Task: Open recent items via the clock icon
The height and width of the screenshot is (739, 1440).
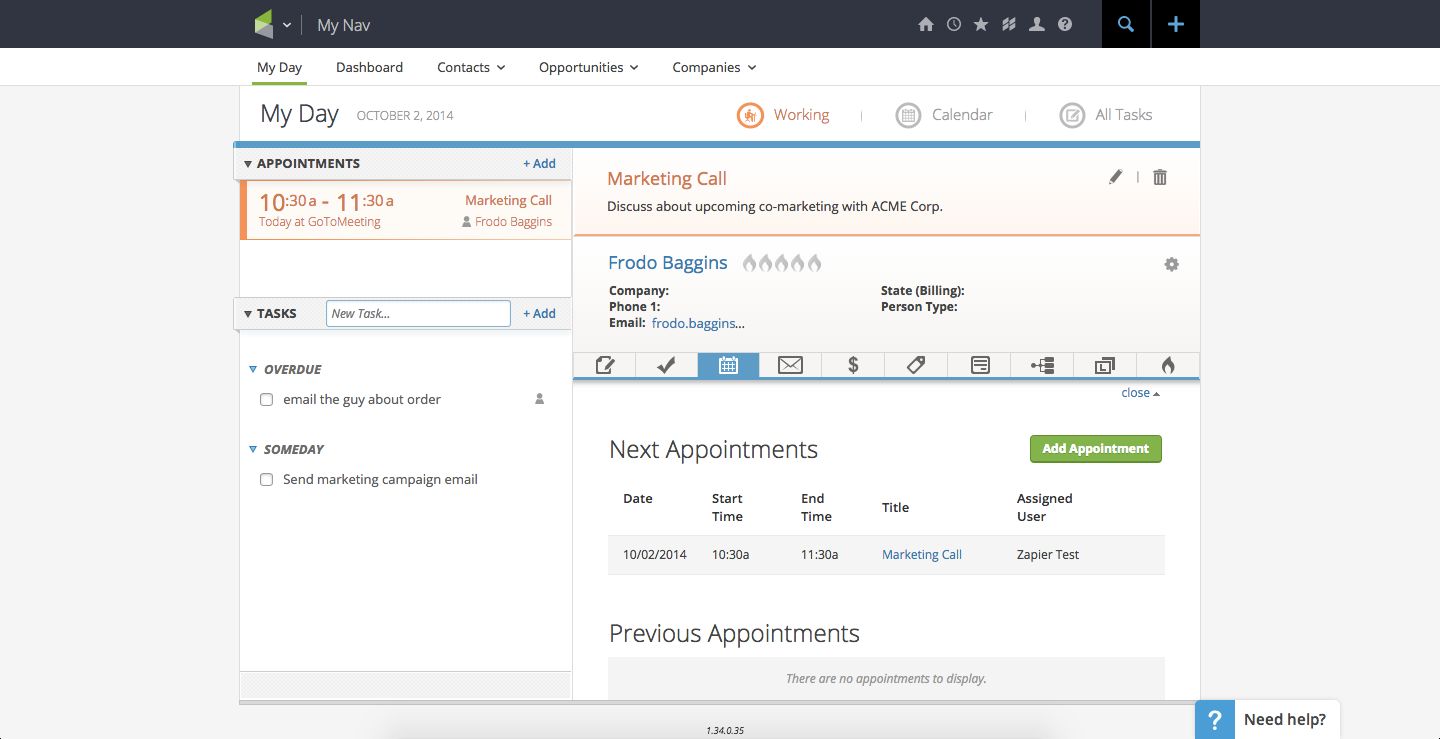Action: click(x=954, y=25)
